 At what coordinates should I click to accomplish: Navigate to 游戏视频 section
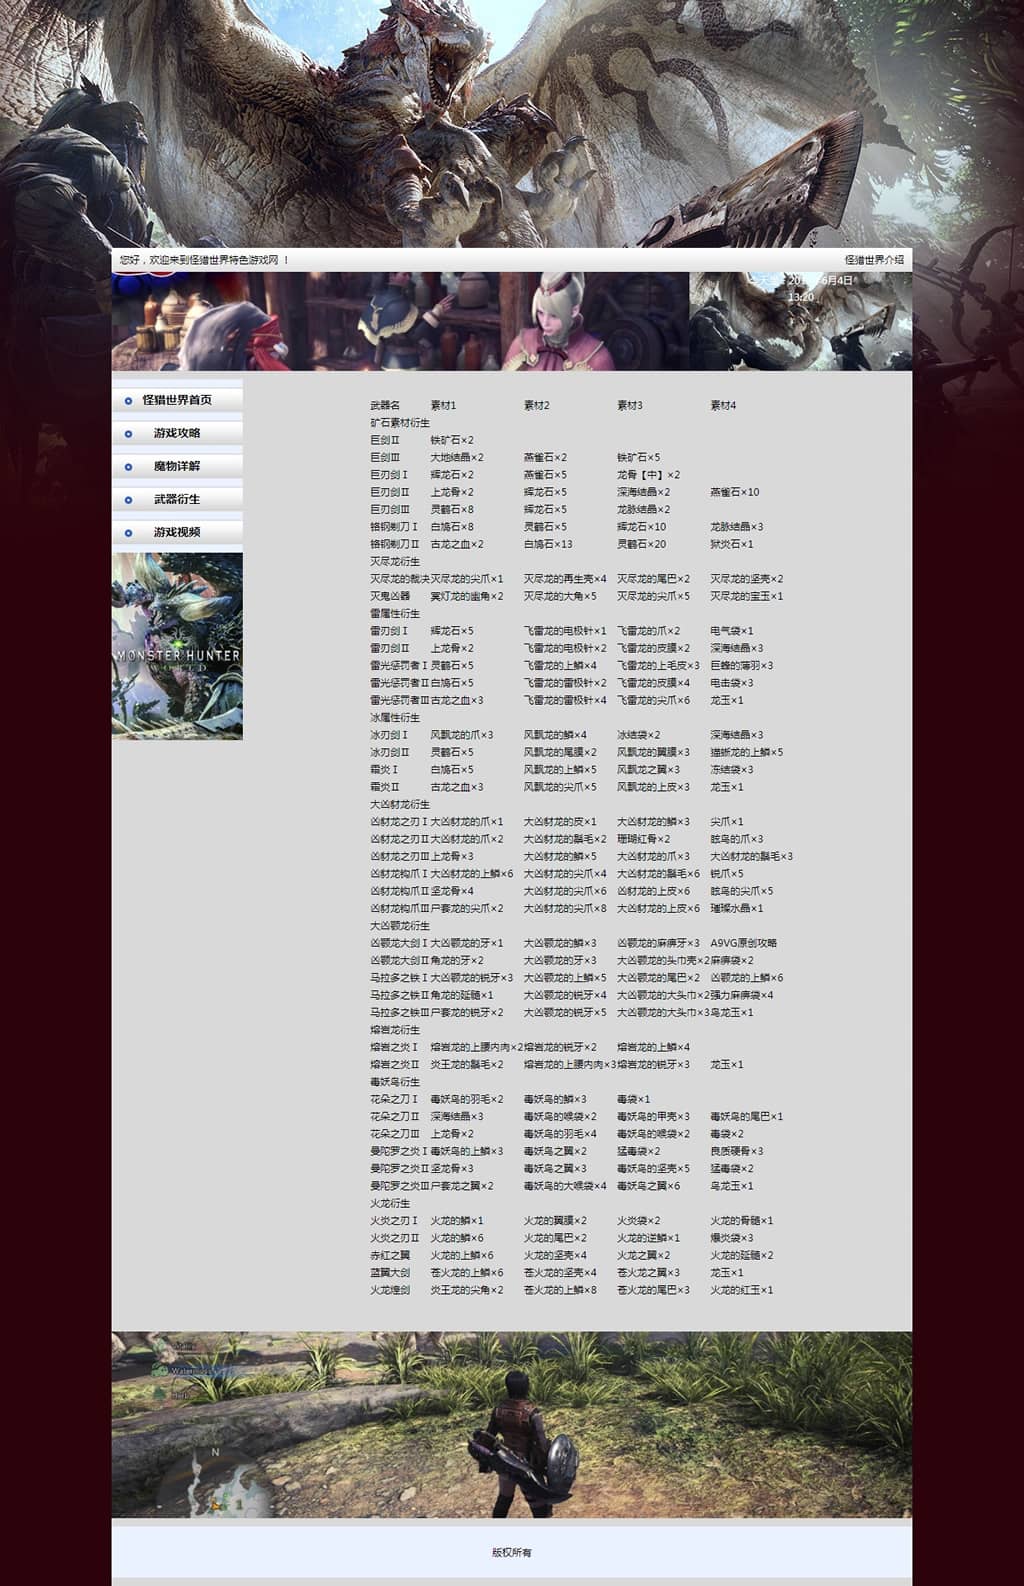(x=177, y=532)
